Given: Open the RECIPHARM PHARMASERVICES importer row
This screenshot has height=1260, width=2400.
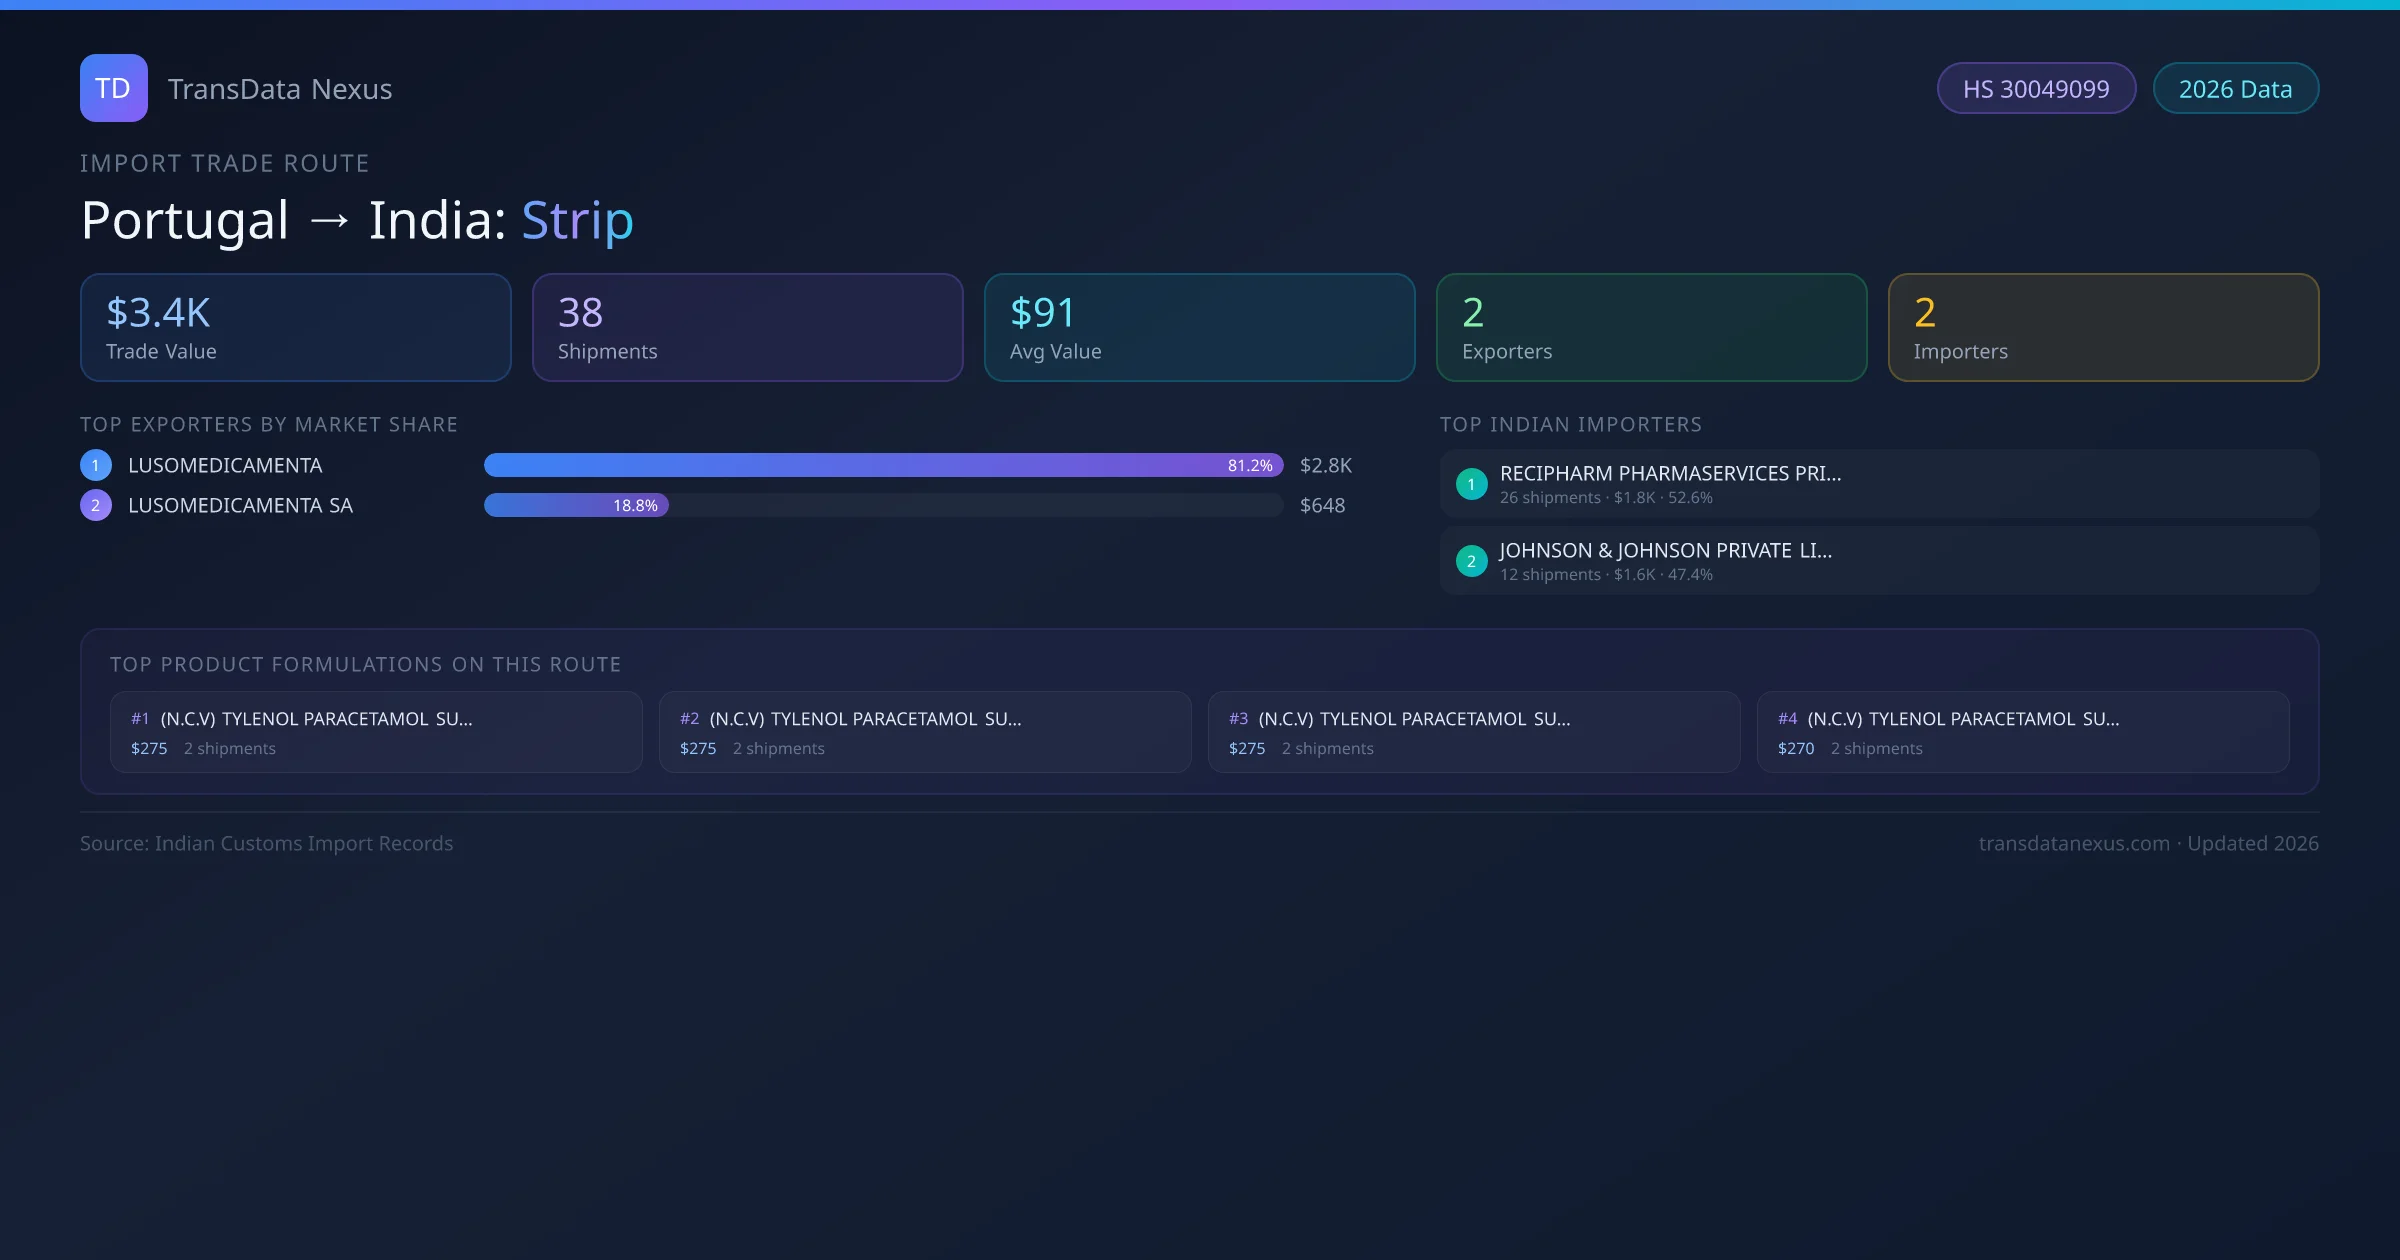Looking at the screenshot, I should coord(1879,484).
